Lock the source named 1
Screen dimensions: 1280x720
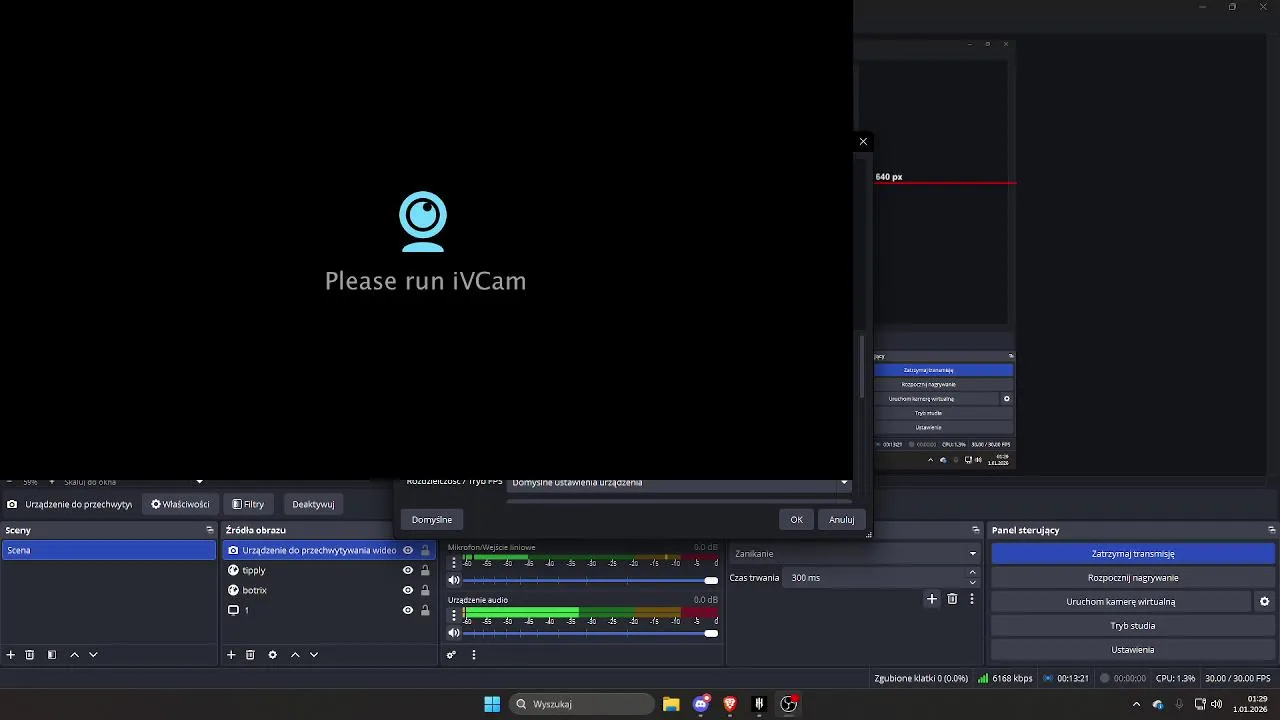[425, 610]
